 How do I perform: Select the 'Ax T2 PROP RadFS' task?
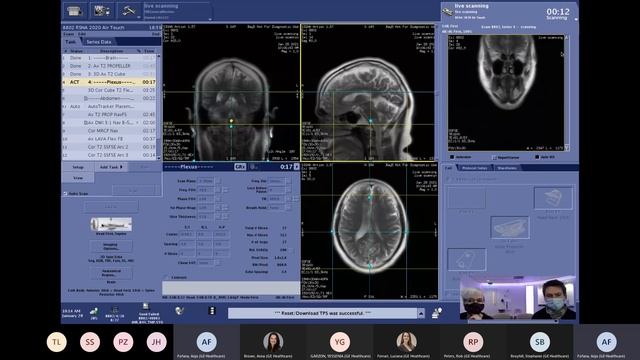[x=109, y=115]
